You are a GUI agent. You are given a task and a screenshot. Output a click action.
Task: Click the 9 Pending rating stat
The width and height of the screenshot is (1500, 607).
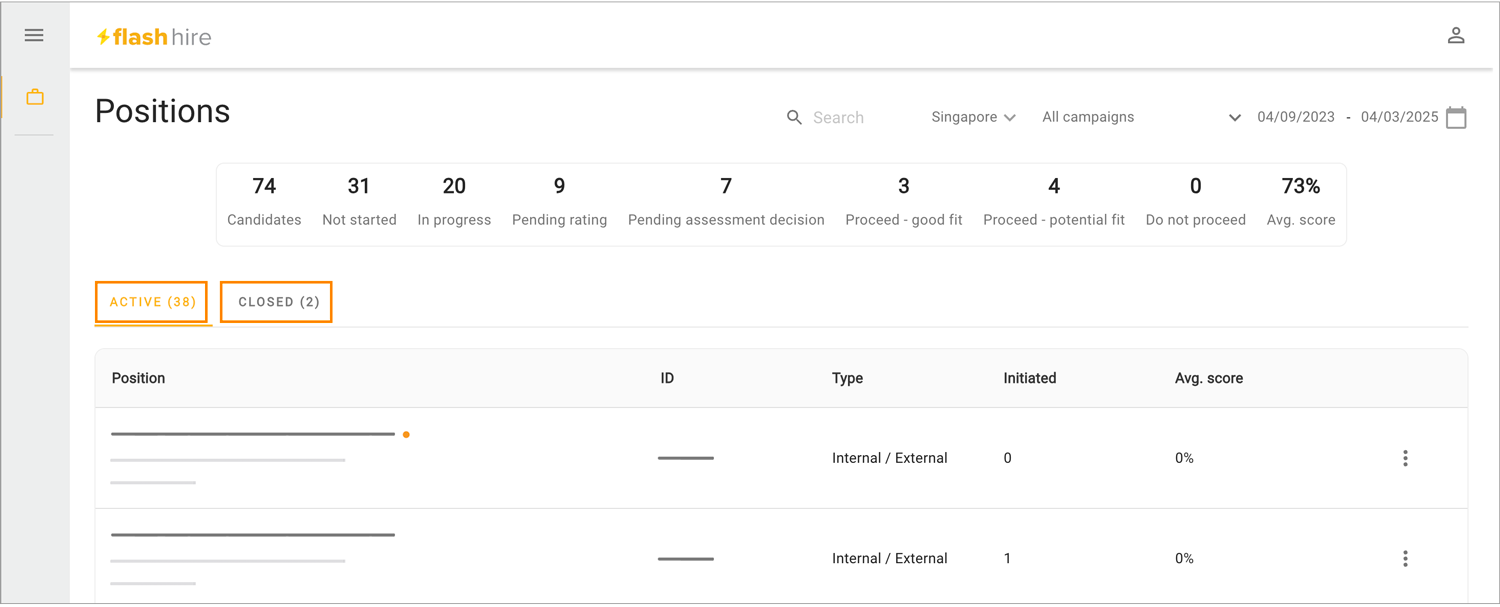559,203
